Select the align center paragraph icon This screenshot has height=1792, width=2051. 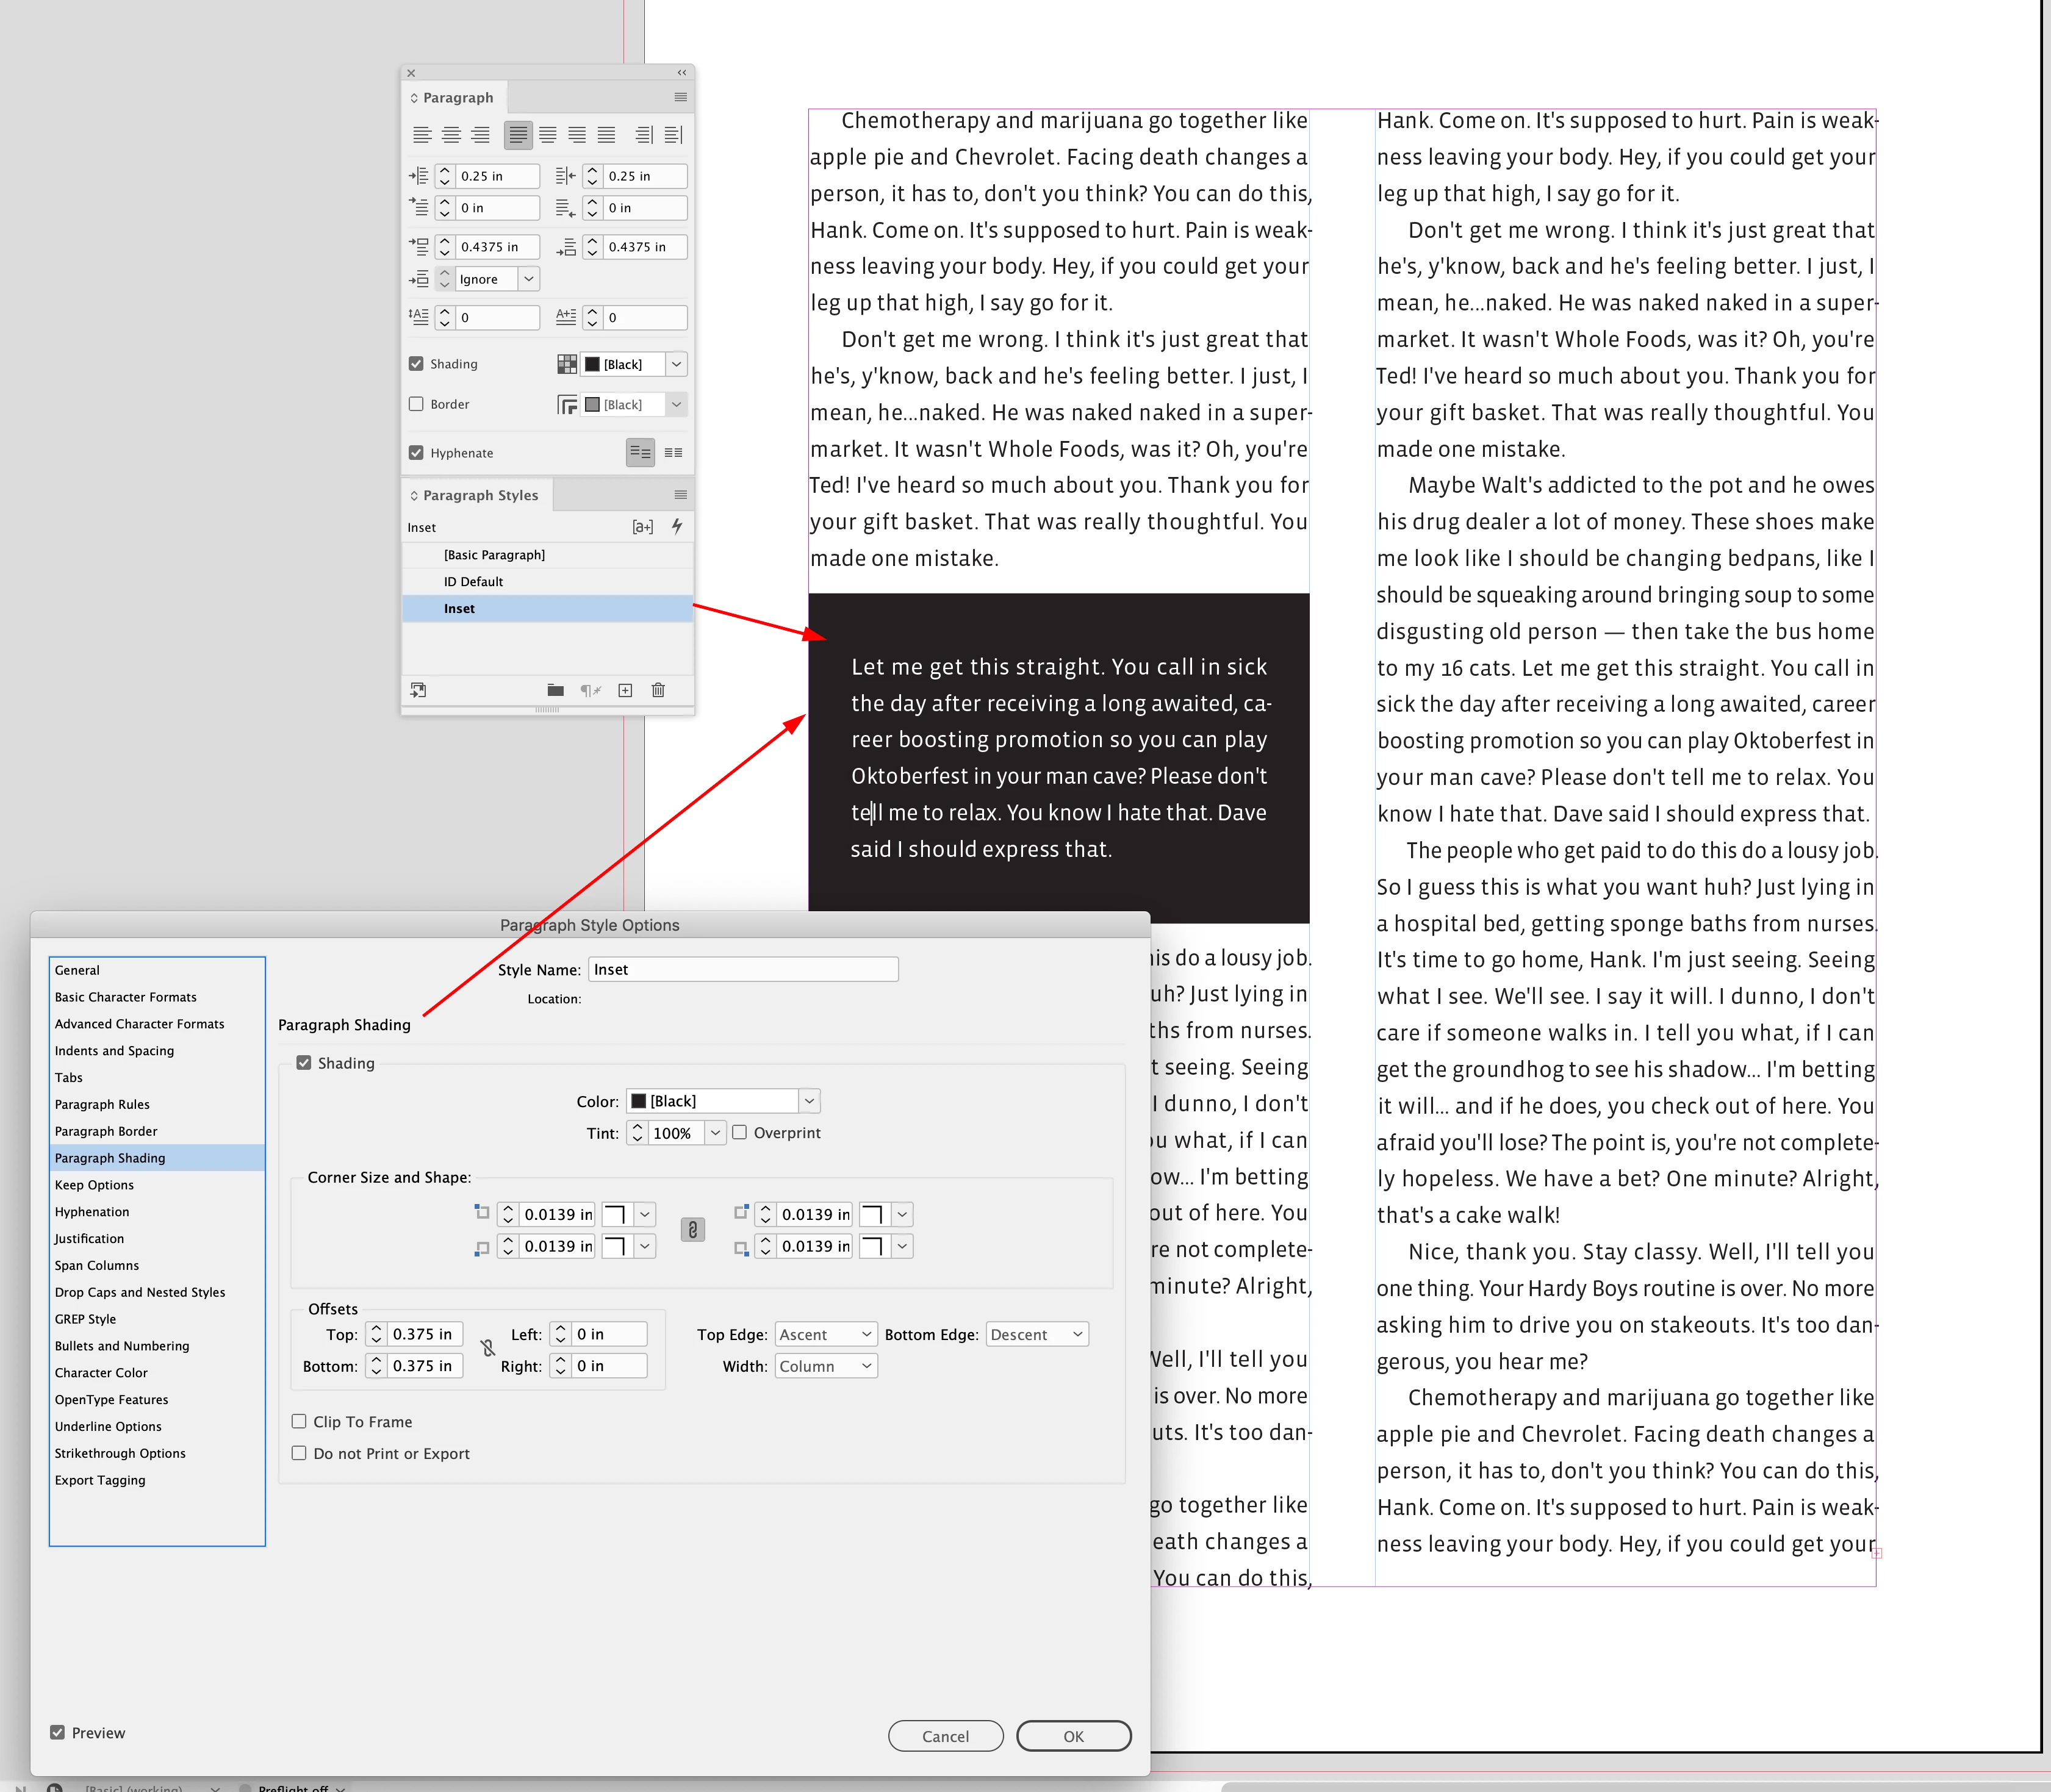452,135
